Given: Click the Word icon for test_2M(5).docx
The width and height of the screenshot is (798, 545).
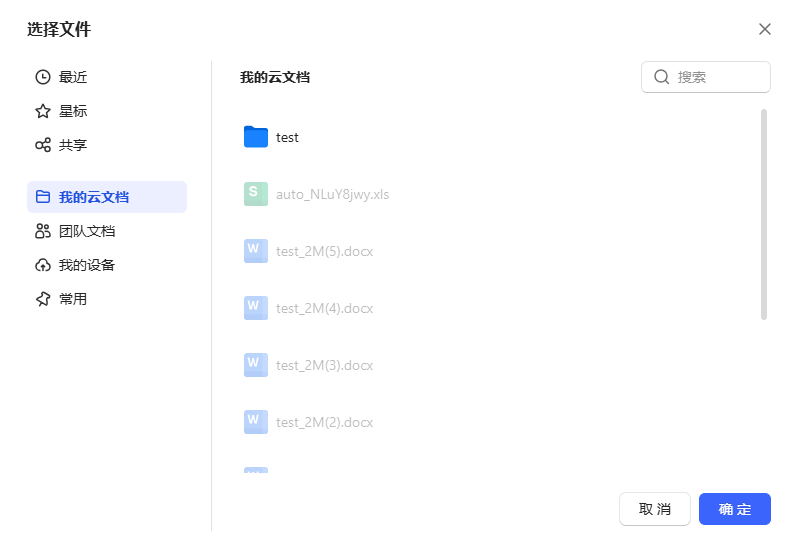Looking at the screenshot, I should pyautogui.click(x=256, y=251).
